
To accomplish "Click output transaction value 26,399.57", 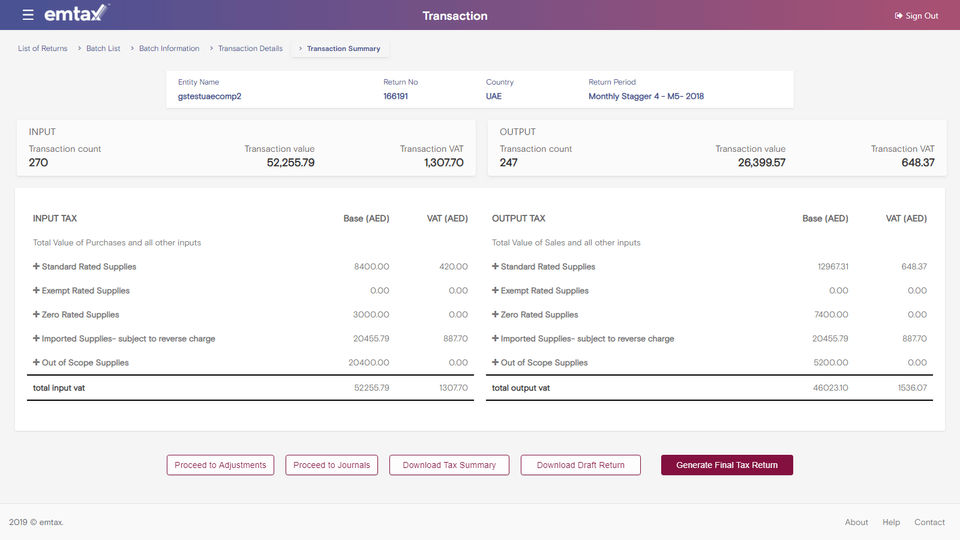I will click(761, 163).
